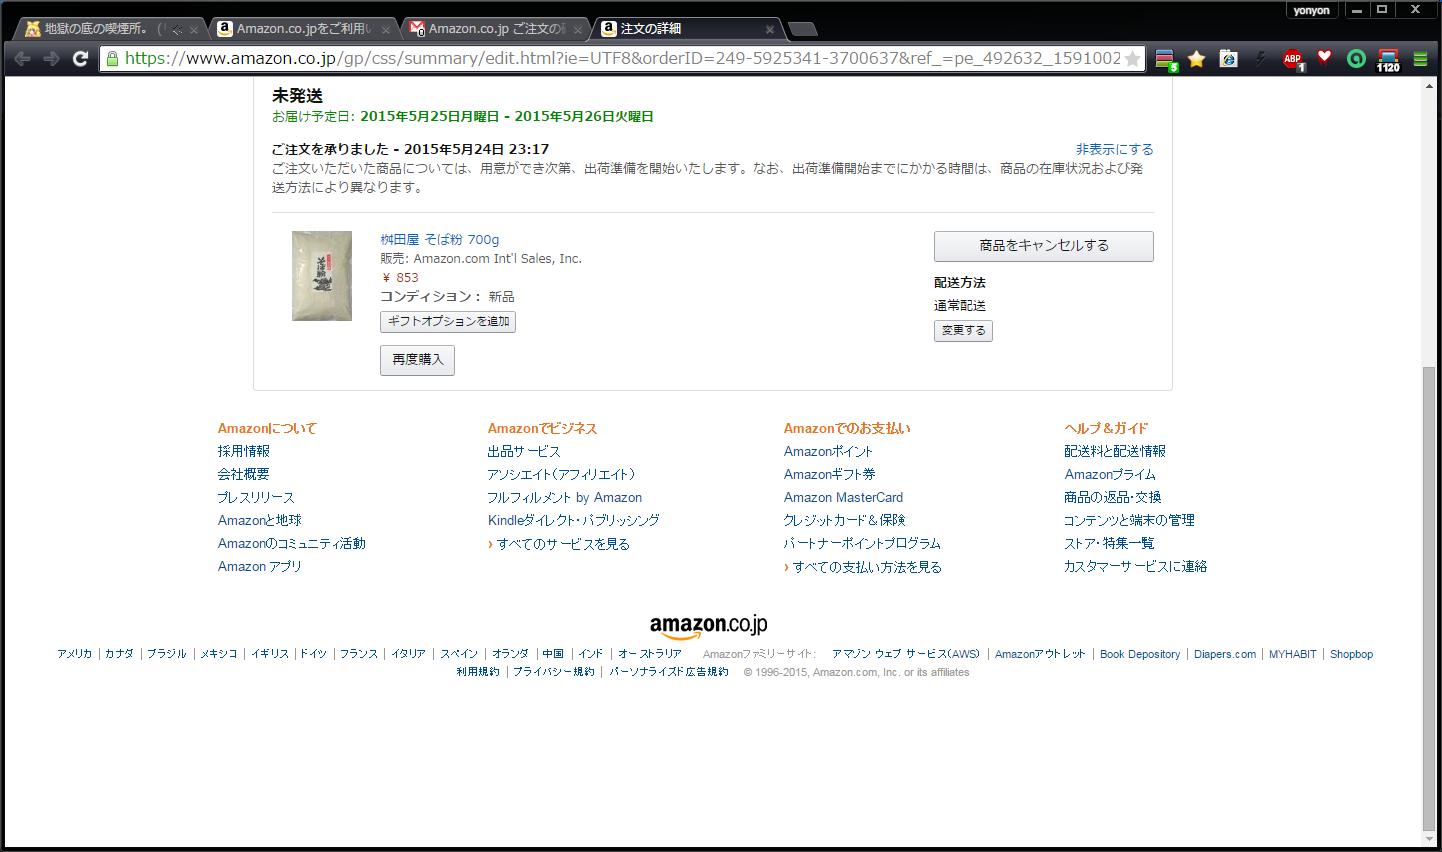Open カスタマーサービスに連絡 link

tap(1135, 566)
